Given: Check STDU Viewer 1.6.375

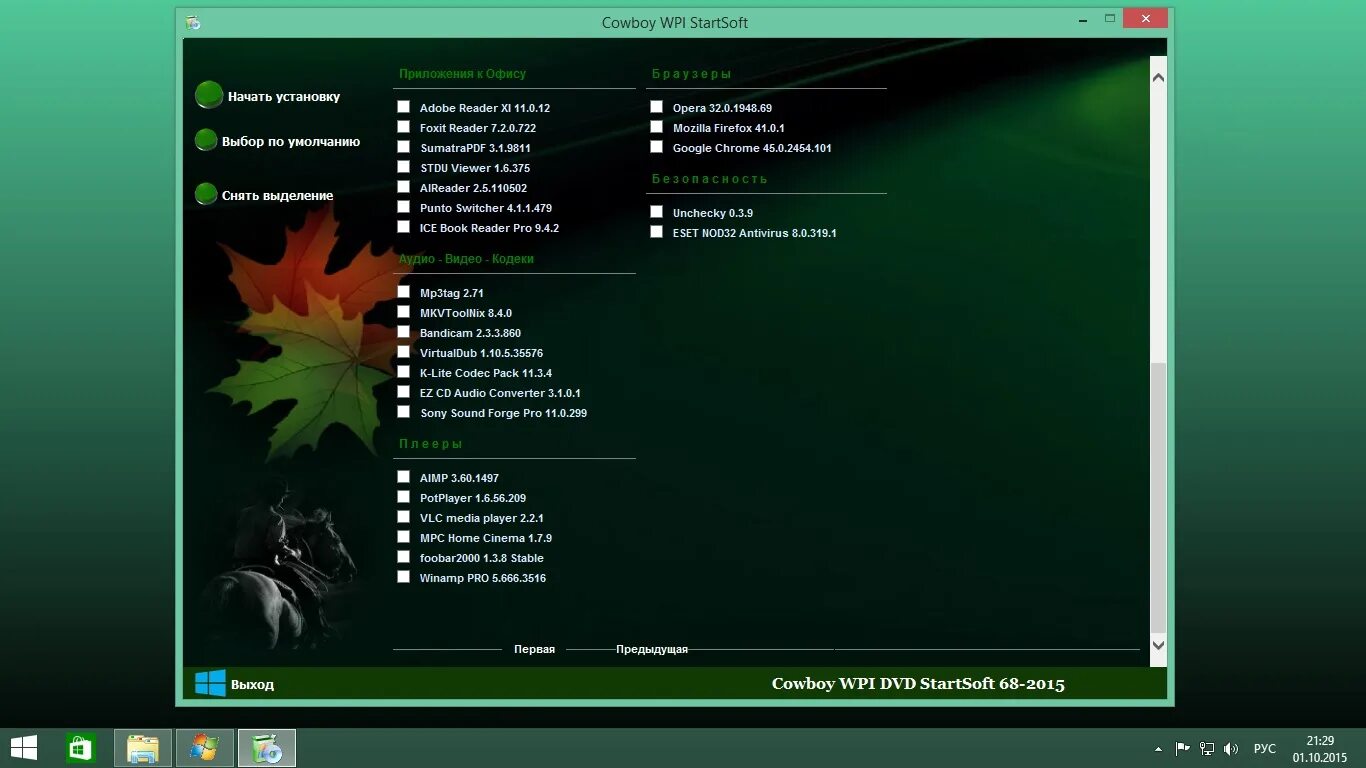Looking at the screenshot, I should 404,167.
